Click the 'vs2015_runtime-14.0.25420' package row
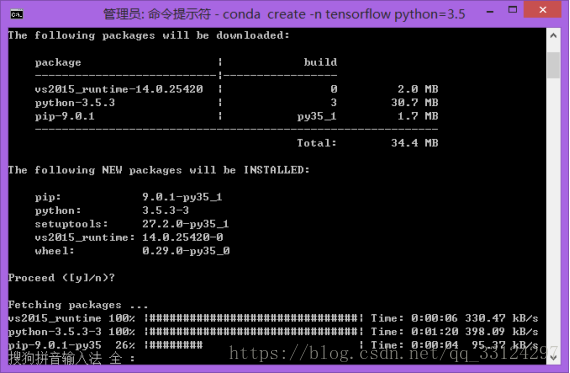Image resolution: width=570 pixels, height=373 pixels. tap(237, 89)
